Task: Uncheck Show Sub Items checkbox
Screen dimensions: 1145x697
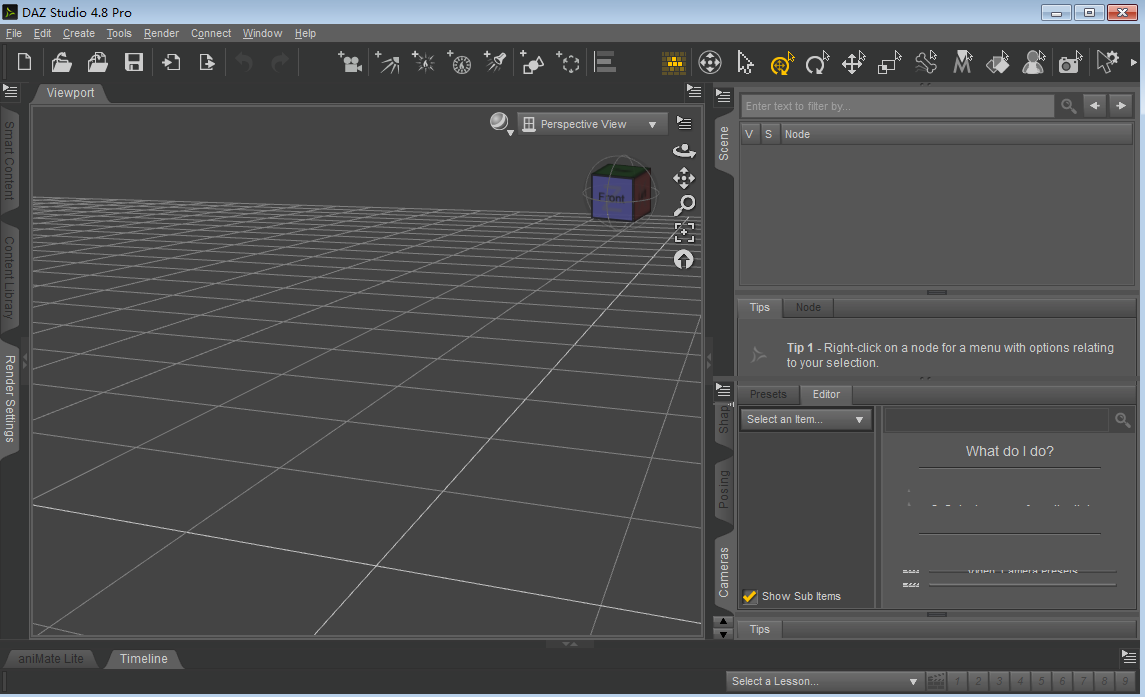Action: [x=749, y=596]
